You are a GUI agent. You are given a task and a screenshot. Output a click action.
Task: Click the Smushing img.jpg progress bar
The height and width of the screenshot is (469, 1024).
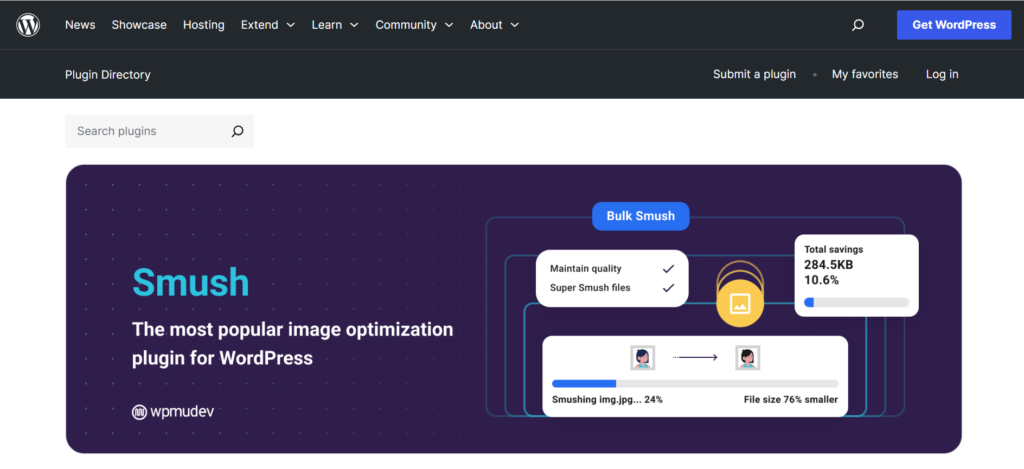(x=695, y=383)
